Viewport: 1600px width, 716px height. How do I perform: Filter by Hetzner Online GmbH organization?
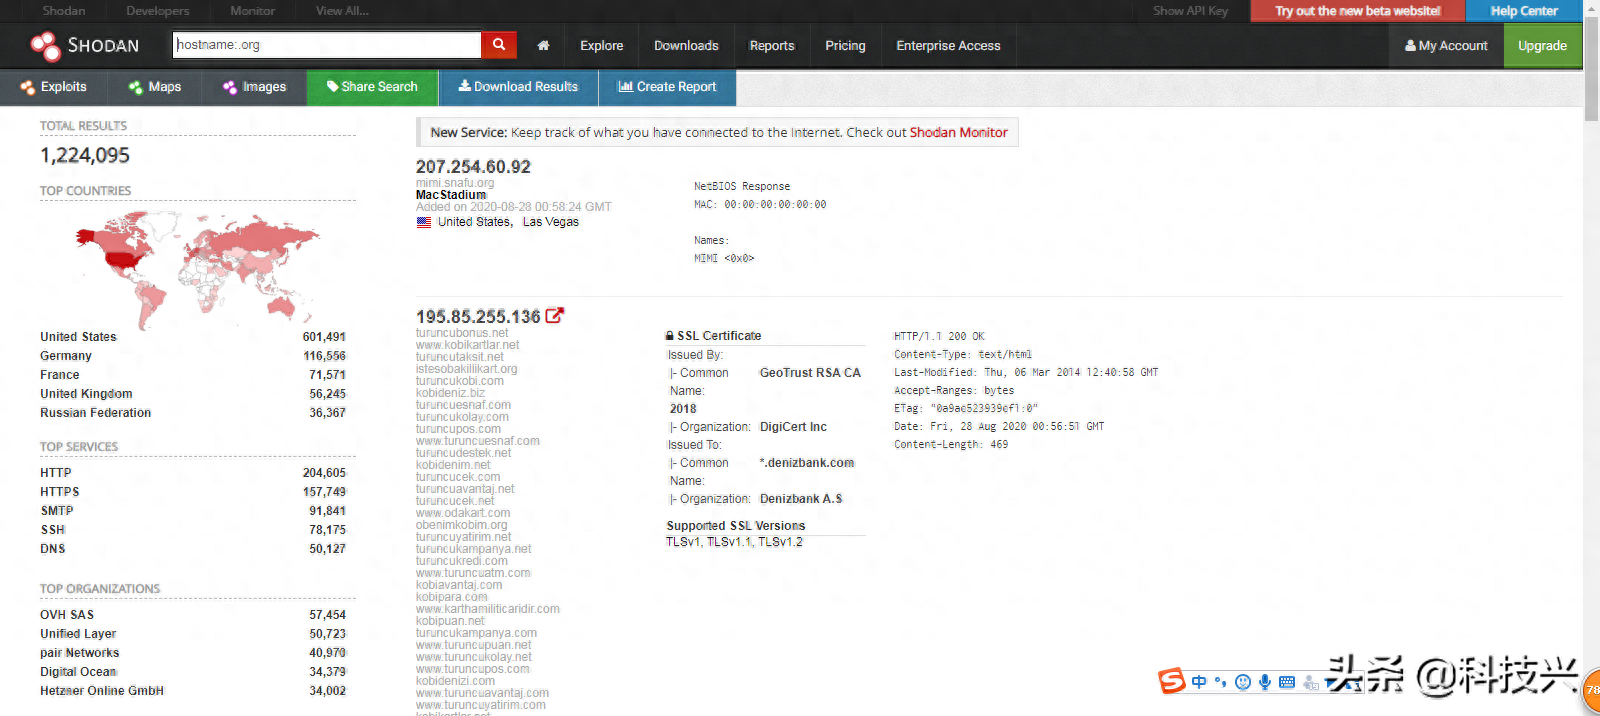coord(102,691)
